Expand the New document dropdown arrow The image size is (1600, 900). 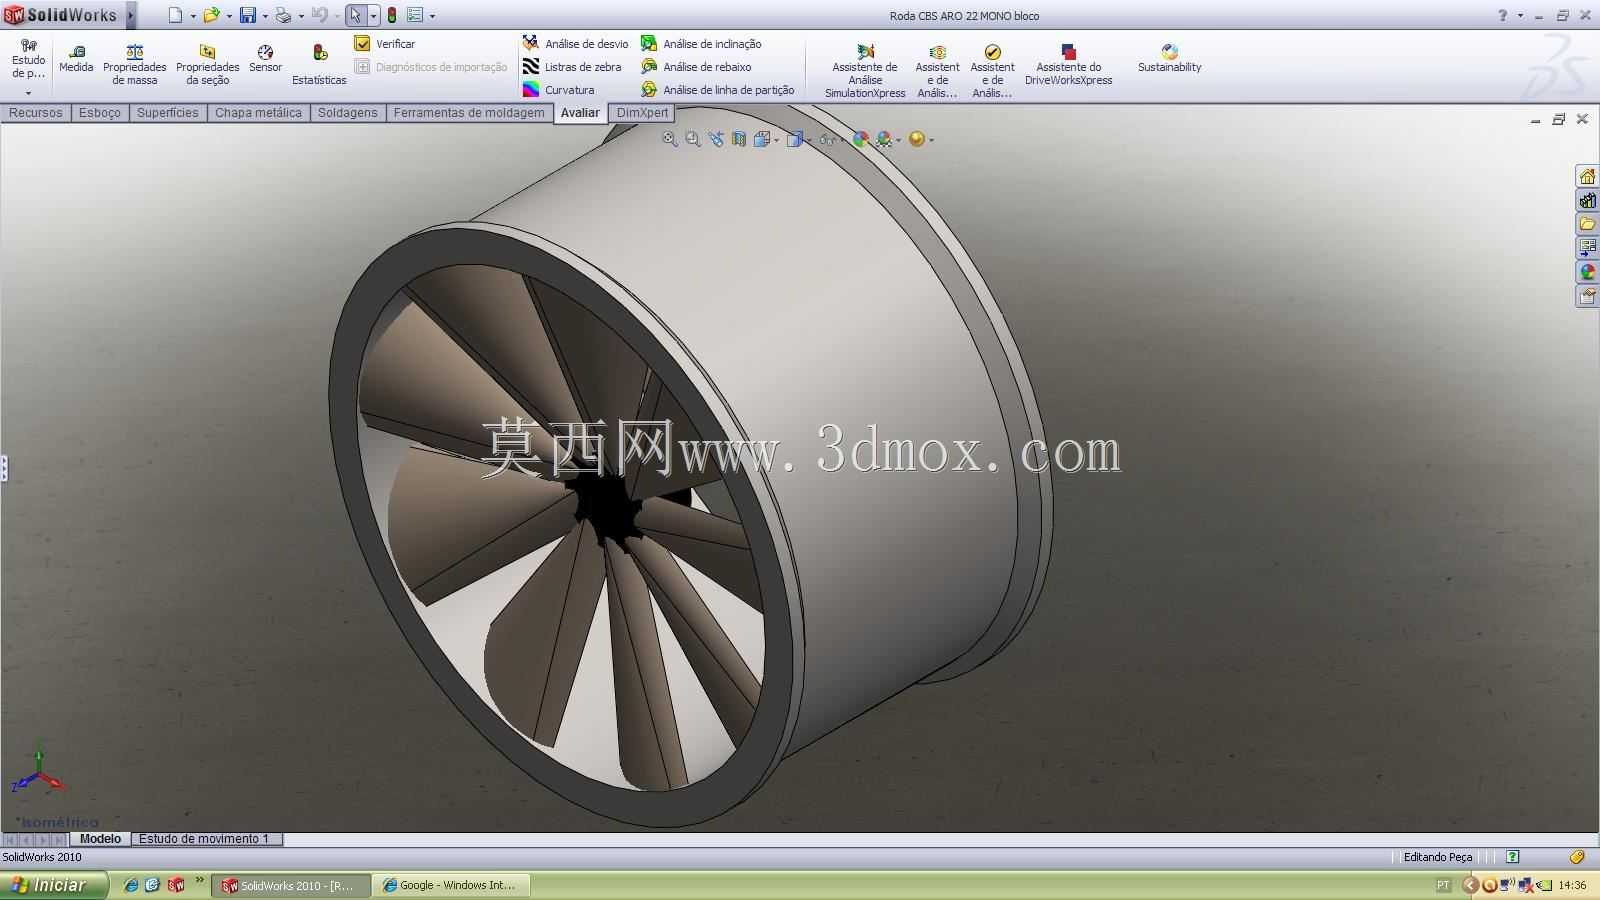pyautogui.click(x=193, y=16)
